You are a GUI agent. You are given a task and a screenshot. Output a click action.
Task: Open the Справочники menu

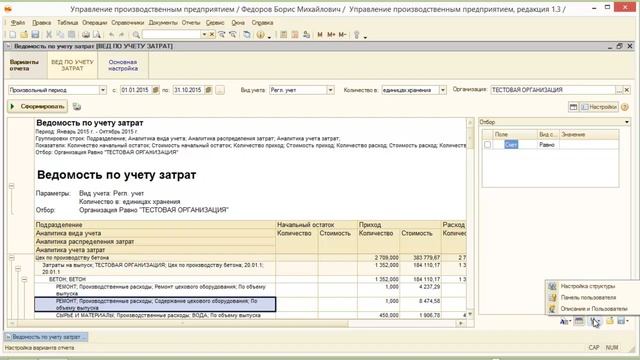(128, 23)
